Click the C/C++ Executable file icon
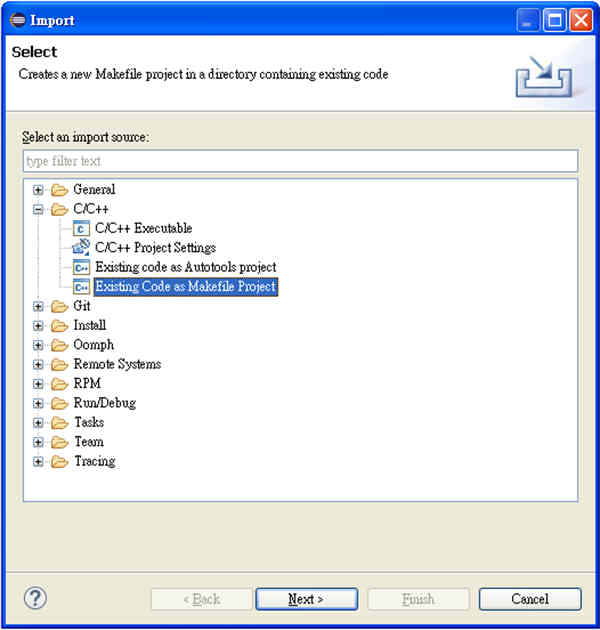The height and width of the screenshot is (630, 600). (81, 228)
